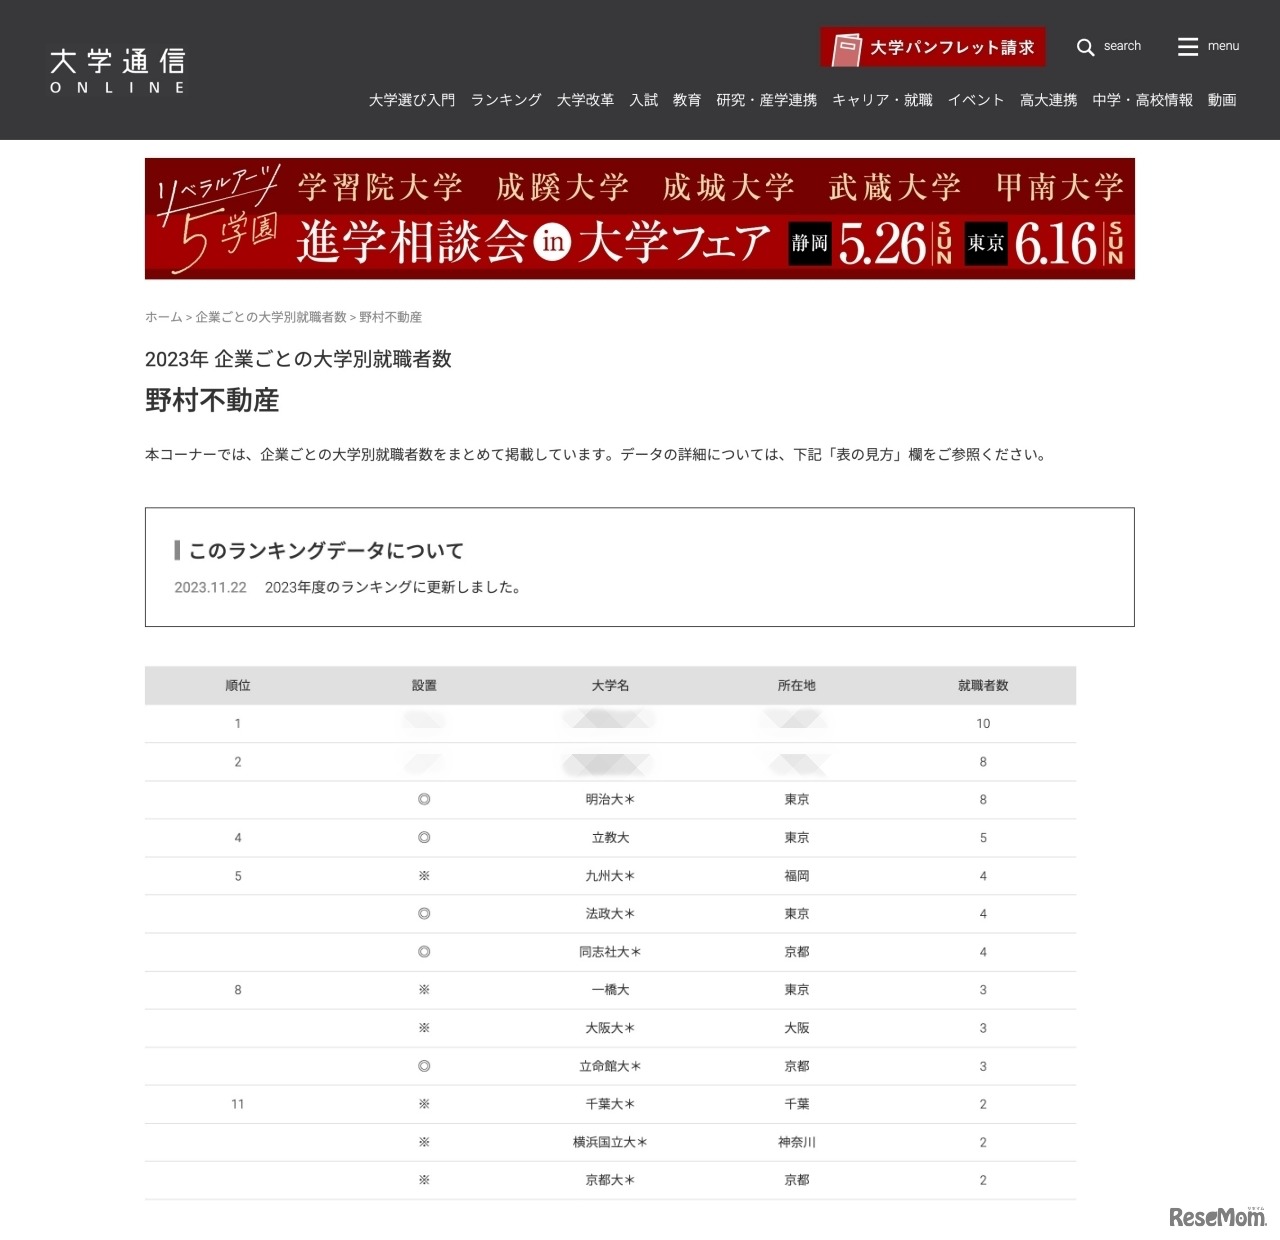The height and width of the screenshot is (1240, 1280).
Task: Click the 京都 location in 同志社大 row
Action: point(797,952)
